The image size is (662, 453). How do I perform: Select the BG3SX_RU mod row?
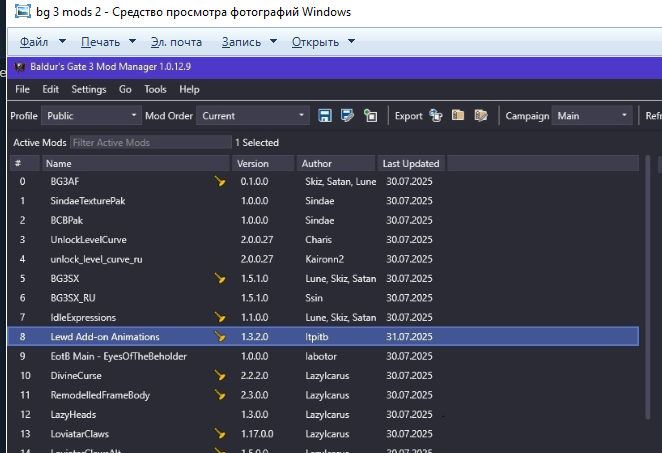pos(323,298)
